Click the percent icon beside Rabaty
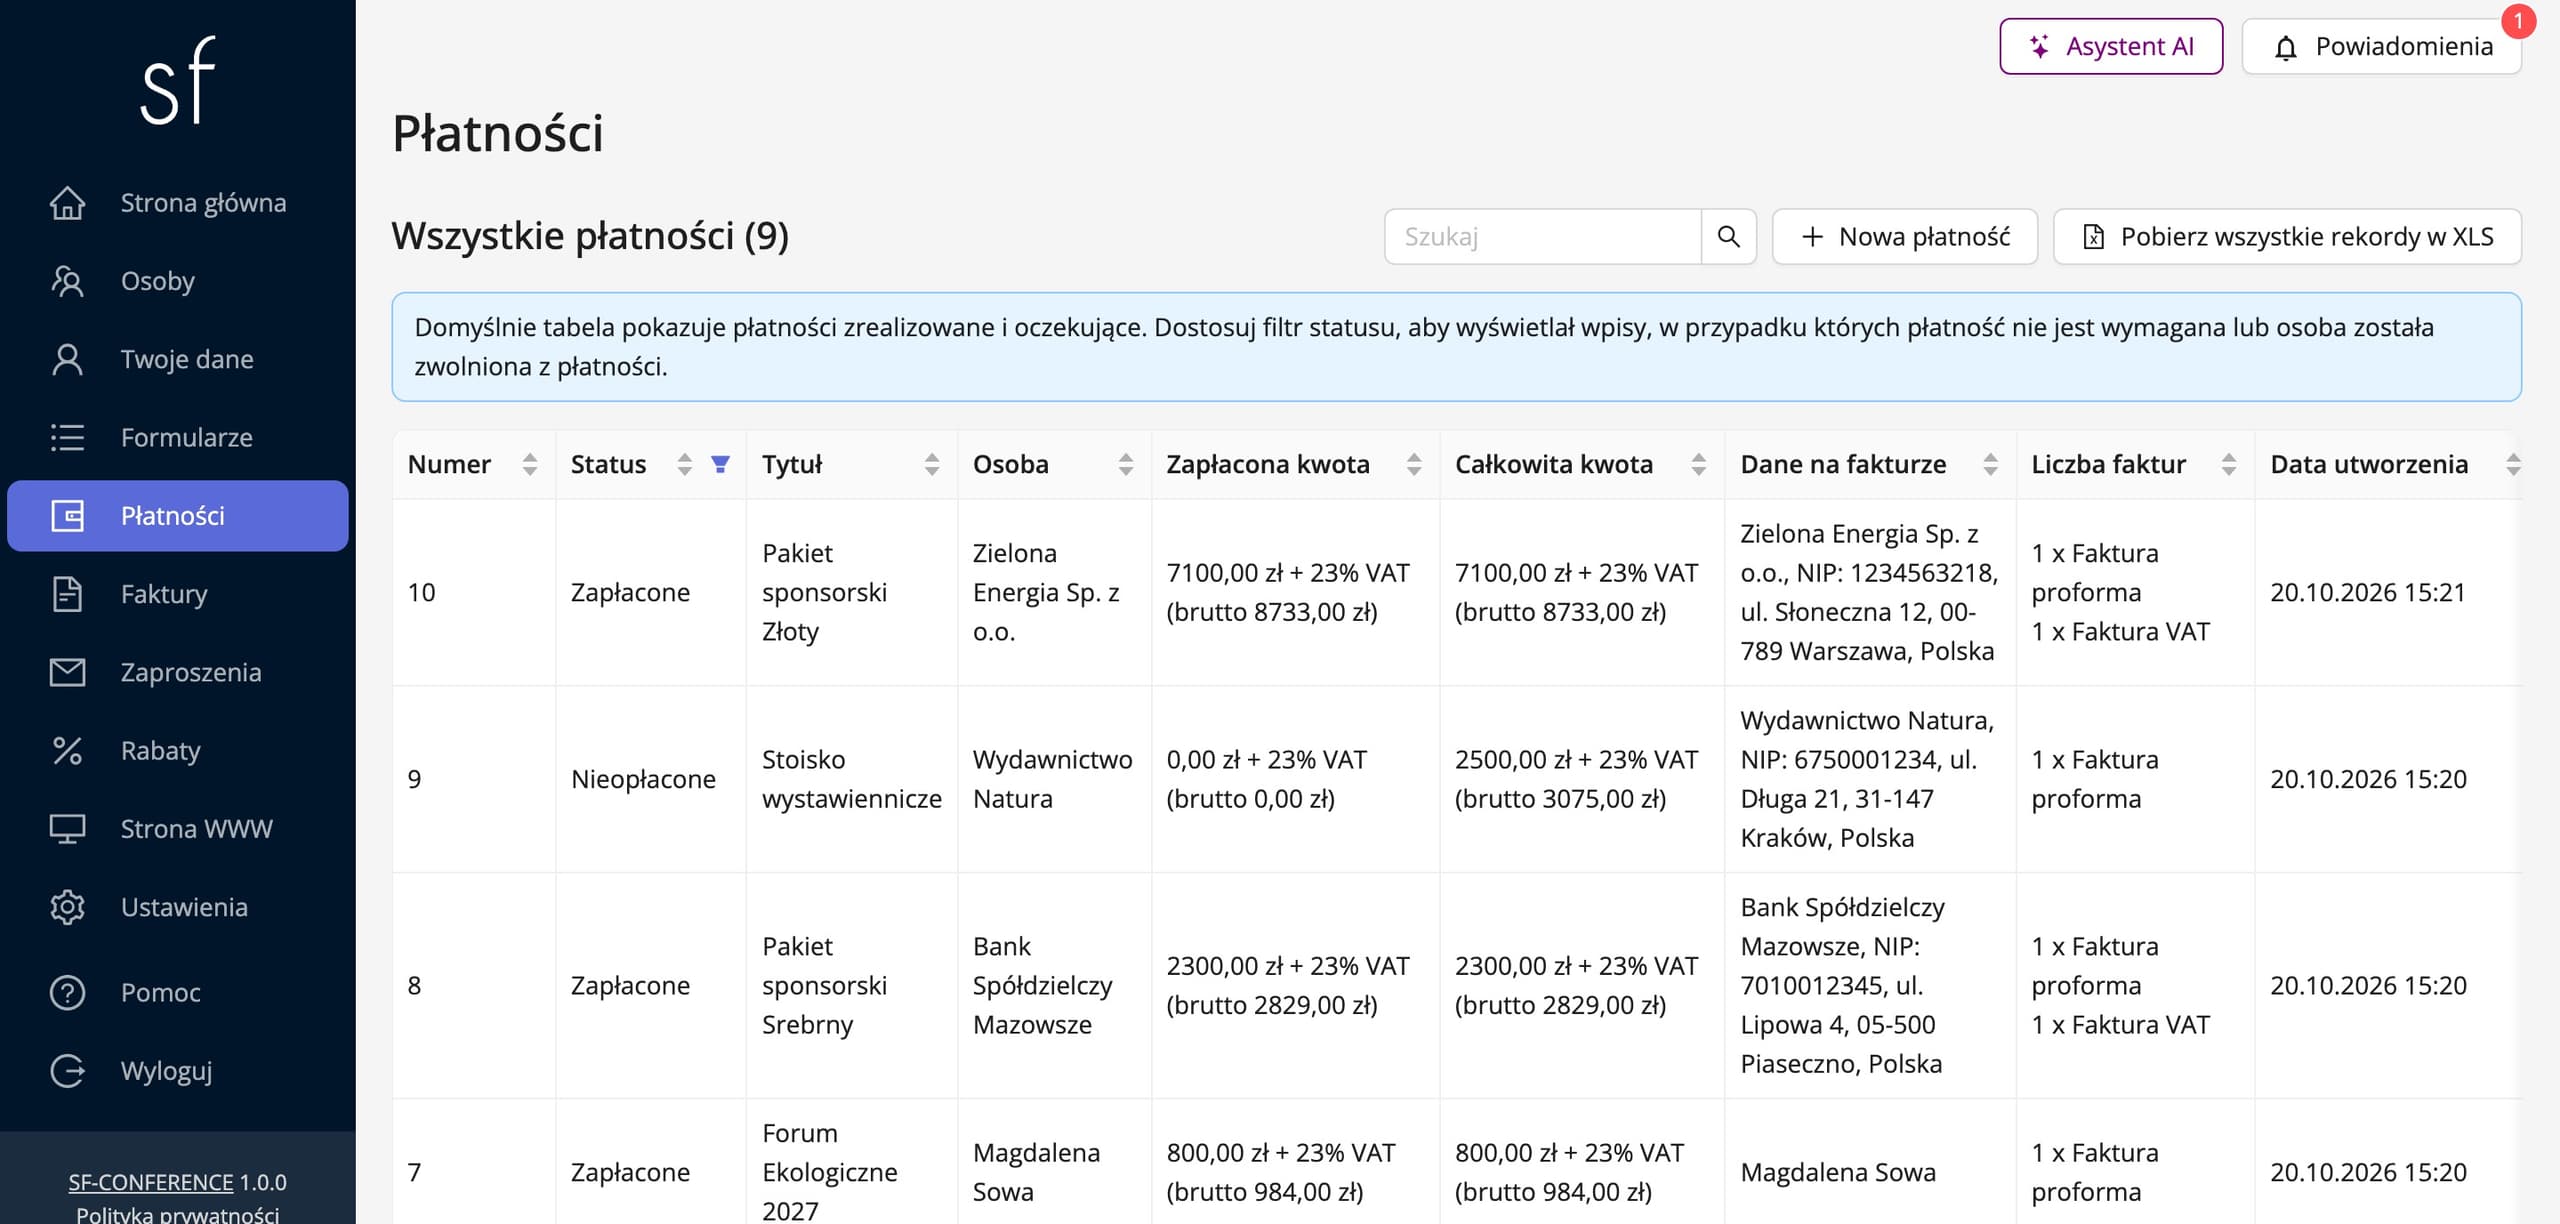This screenshot has height=1224, width=2560. pos(67,750)
